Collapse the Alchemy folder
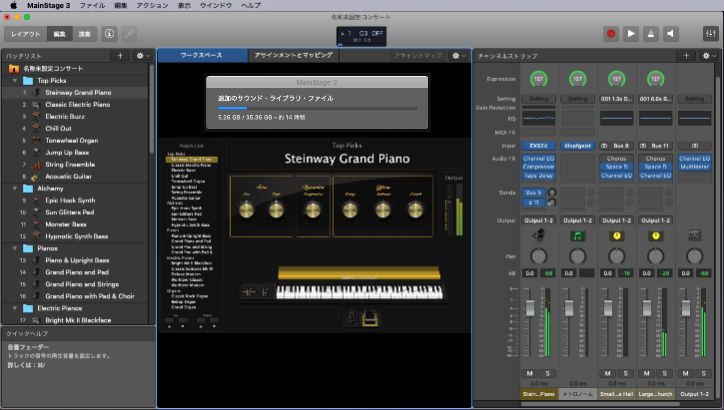 tap(15, 188)
